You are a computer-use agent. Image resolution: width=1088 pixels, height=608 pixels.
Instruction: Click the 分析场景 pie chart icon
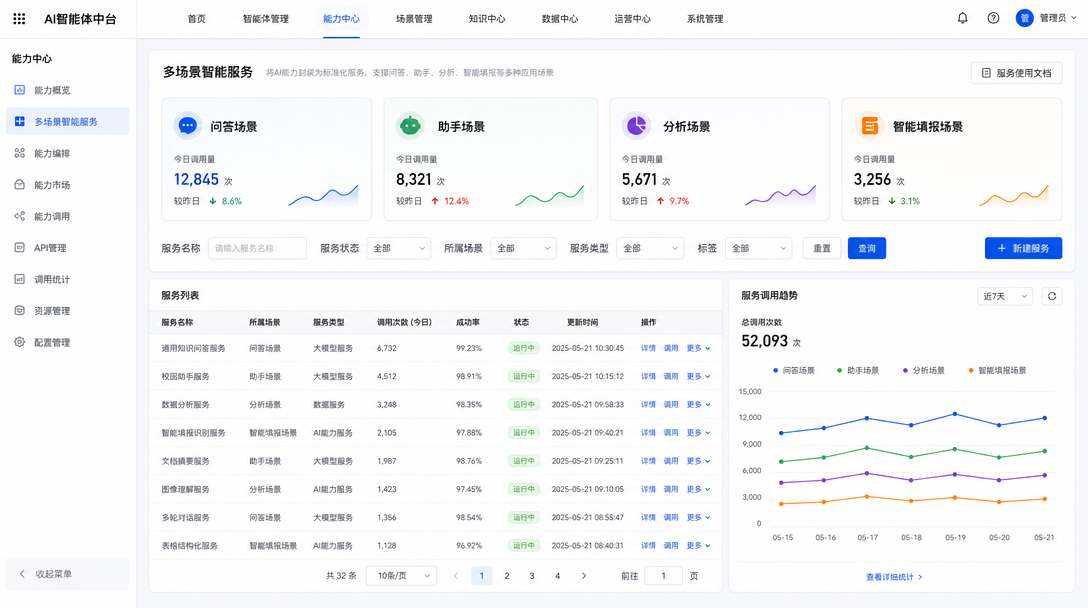(x=636, y=126)
